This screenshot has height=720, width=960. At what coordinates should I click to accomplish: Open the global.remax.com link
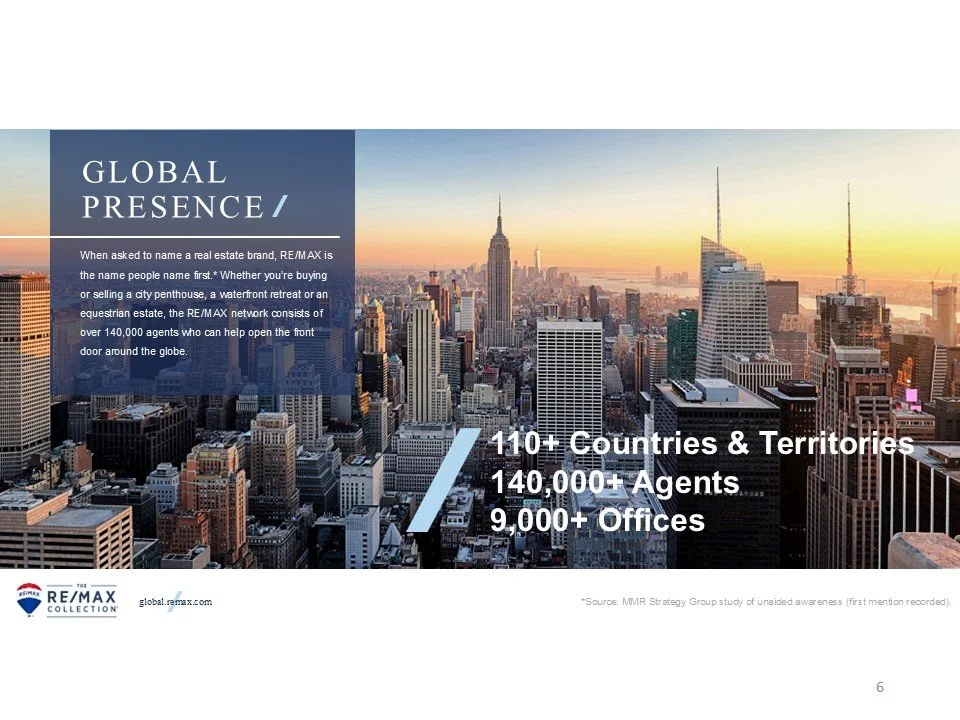[x=176, y=602]
